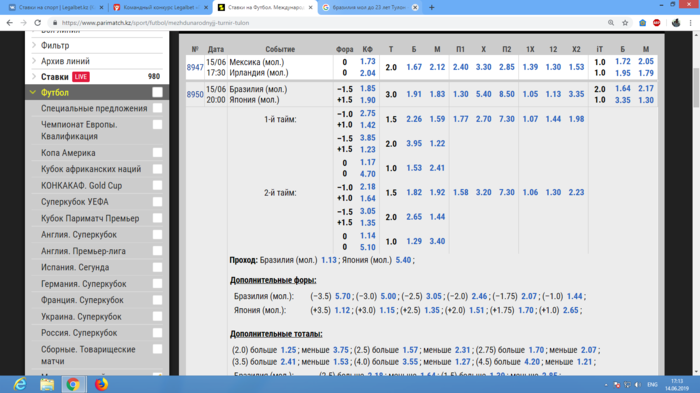Image resolution: width=700 pixels, height=393 pixels.
Task: Select Япония win odds 8.50
Action: (507, 94)
